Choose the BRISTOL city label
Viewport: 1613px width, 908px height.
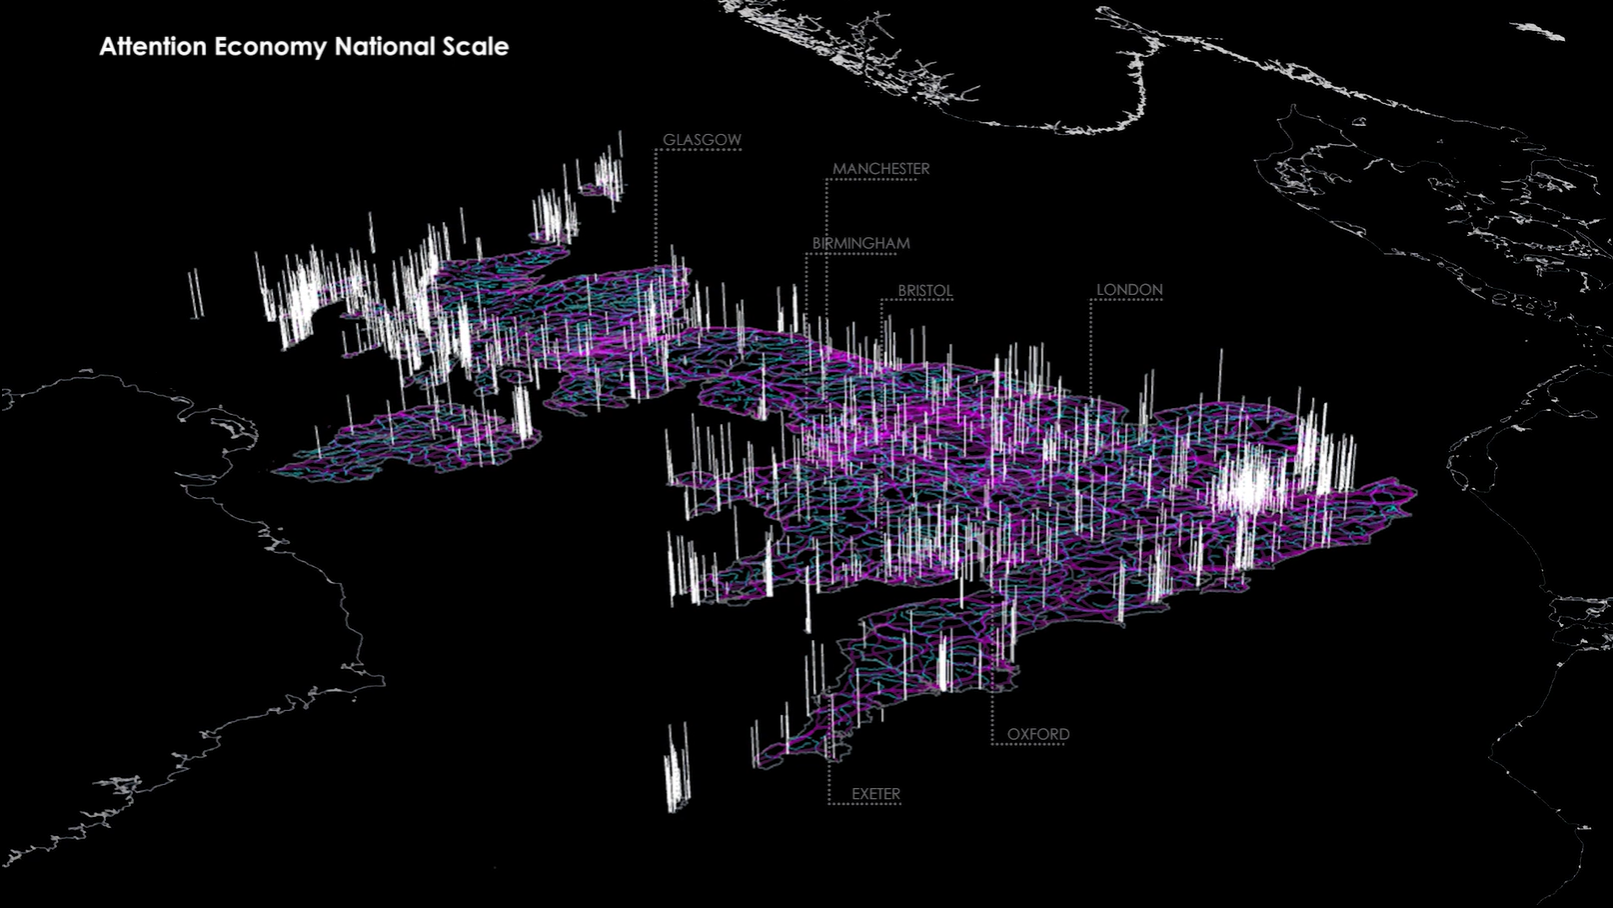click(924, 291)
